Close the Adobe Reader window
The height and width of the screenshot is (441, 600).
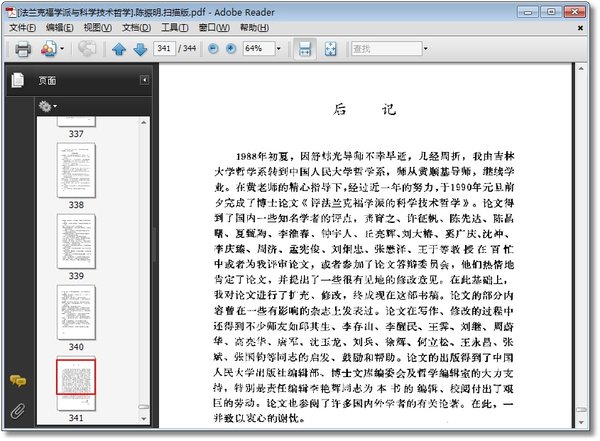pos(574,12)
